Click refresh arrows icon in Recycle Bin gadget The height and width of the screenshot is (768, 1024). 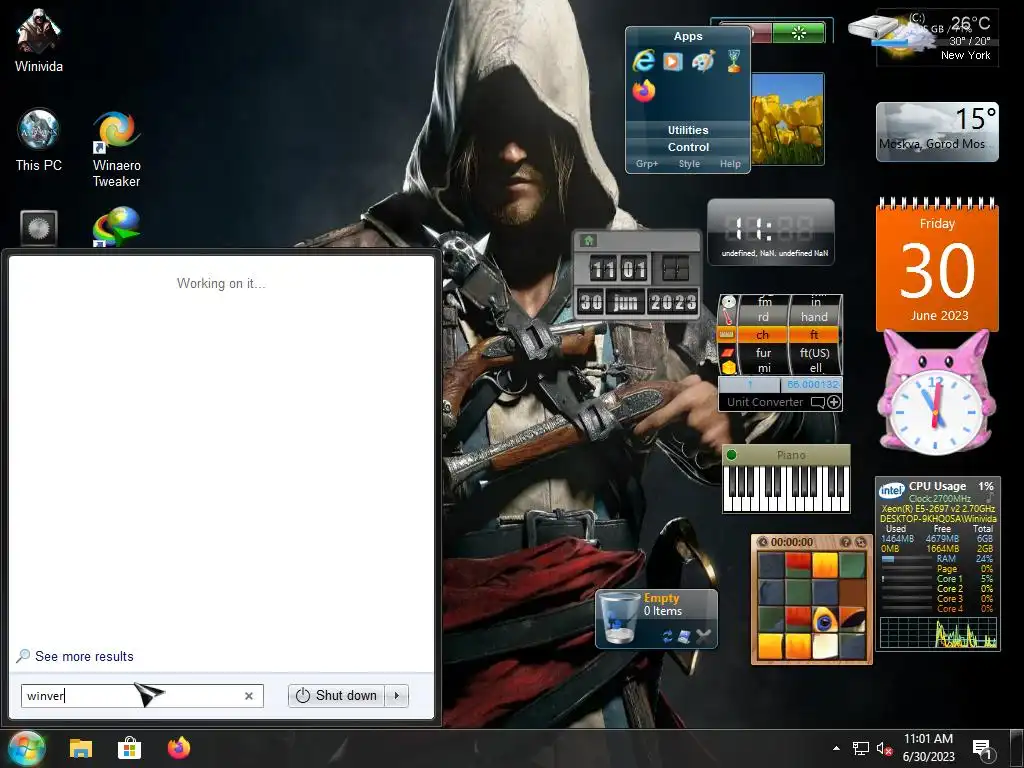667,635
